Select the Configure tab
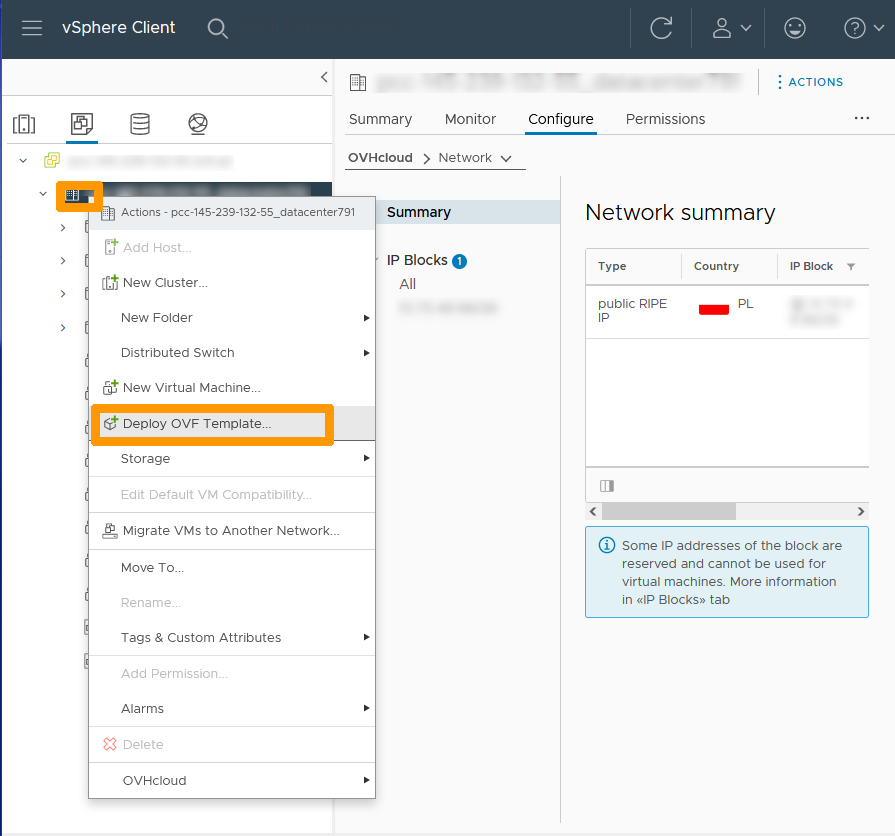 point(561,119)
